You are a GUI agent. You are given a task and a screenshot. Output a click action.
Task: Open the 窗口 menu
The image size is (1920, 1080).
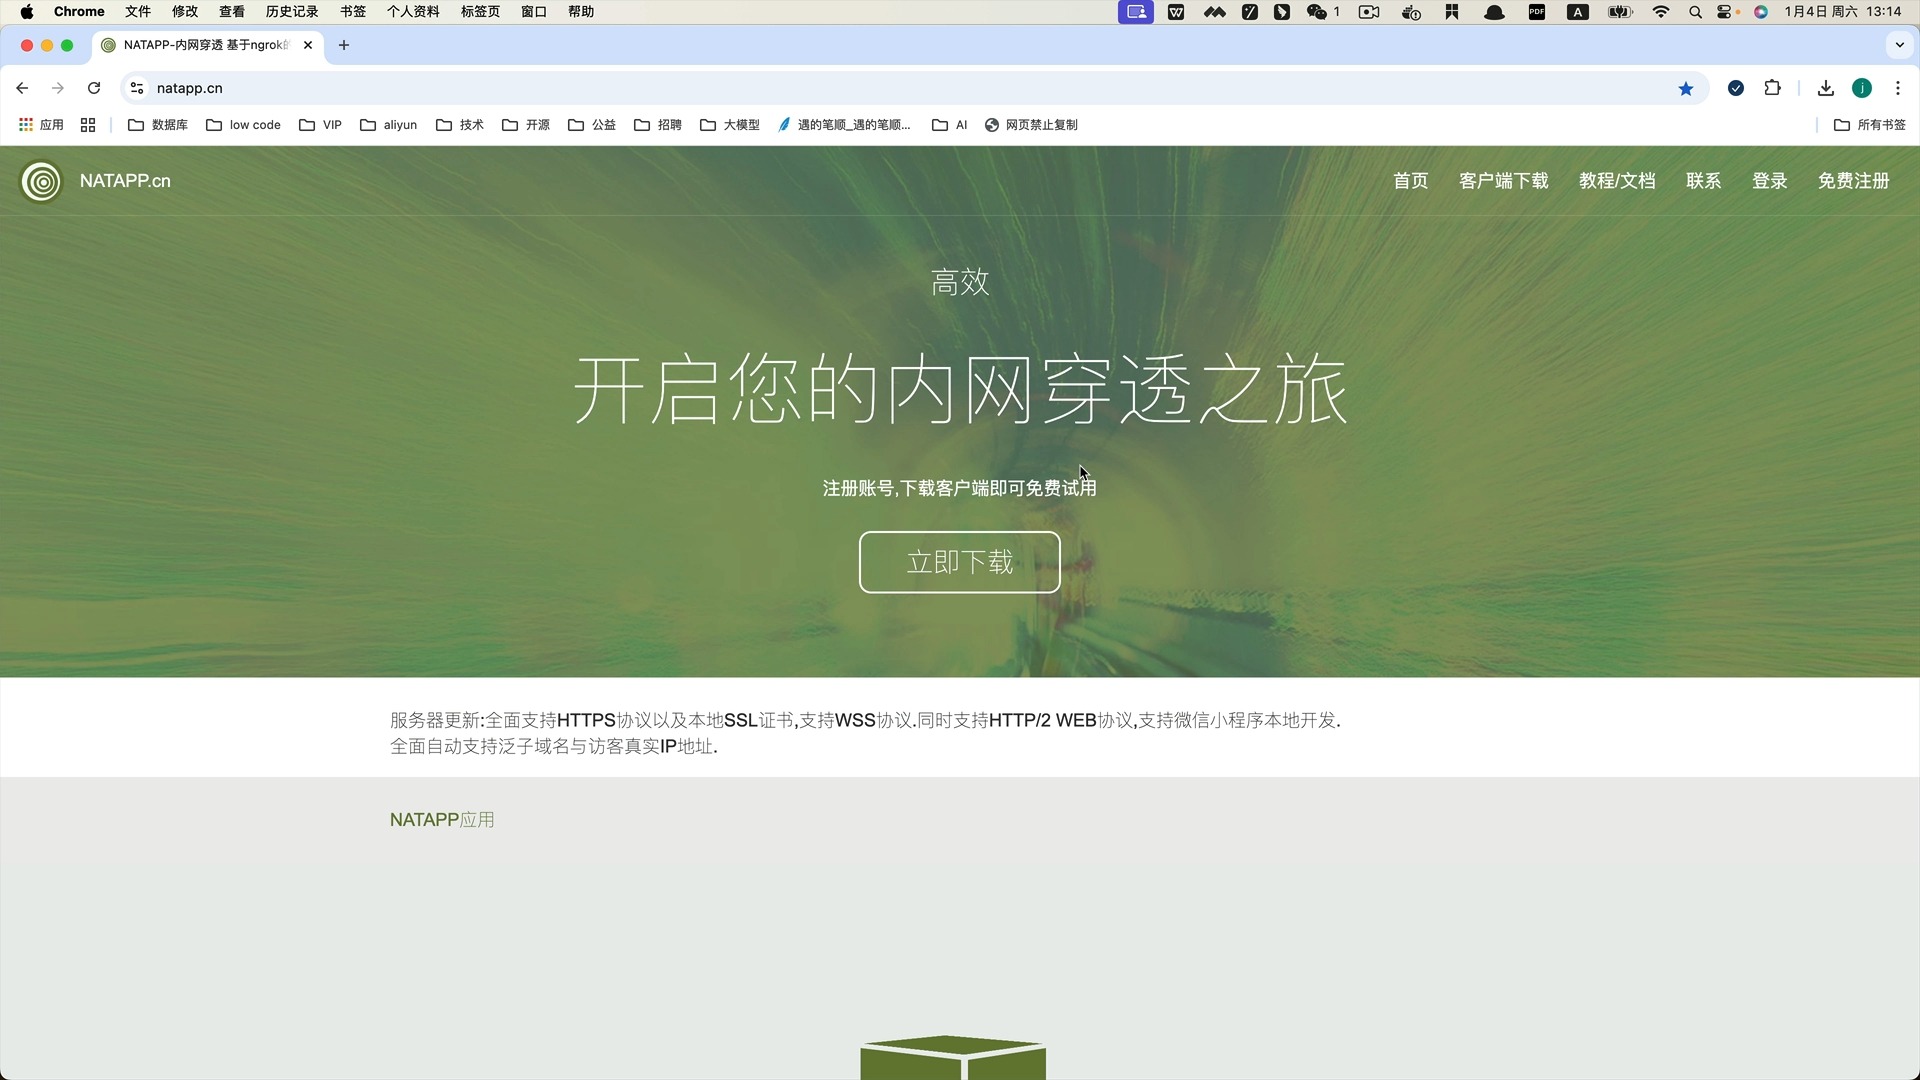click(x=534, y=12)
